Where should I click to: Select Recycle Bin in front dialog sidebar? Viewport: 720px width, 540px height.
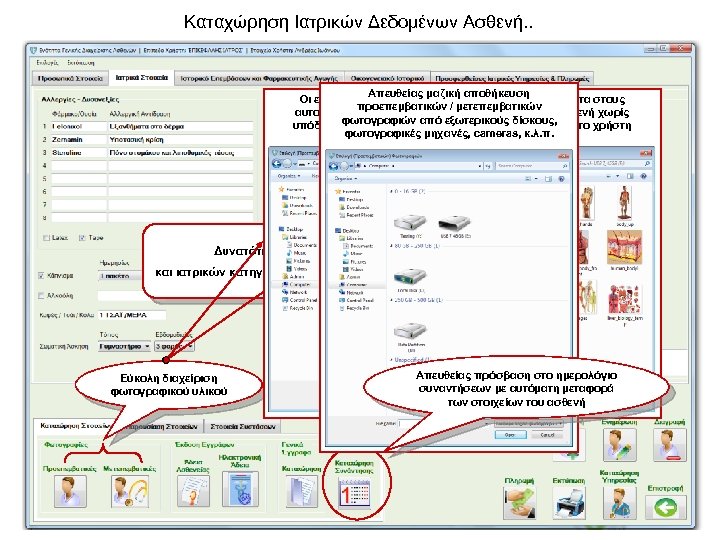coord(354,308)
